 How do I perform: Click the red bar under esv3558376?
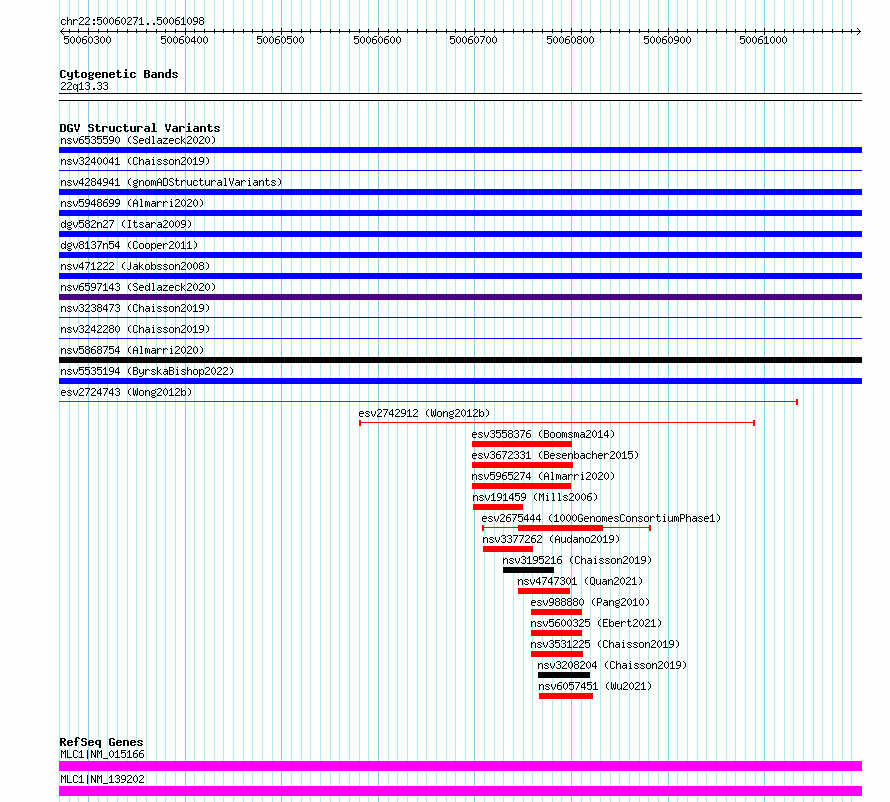click(522, 444)
